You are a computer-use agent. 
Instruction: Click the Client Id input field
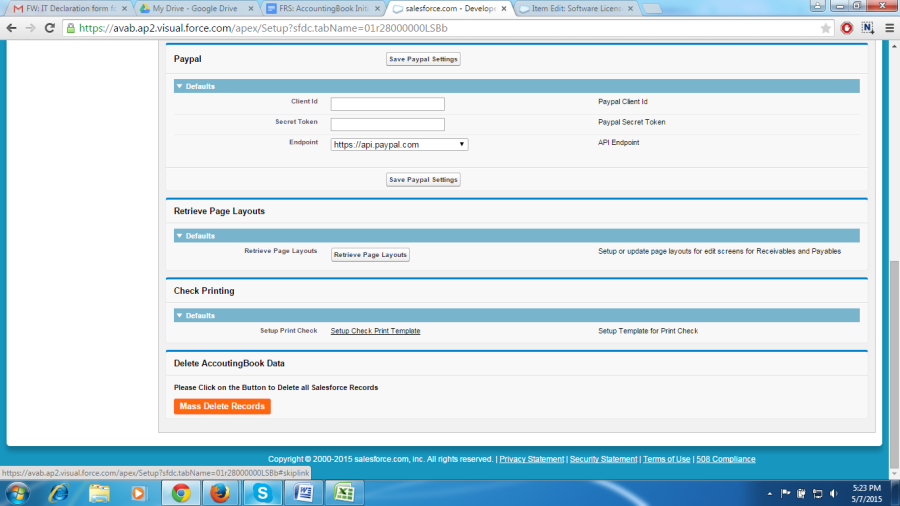click(x=387, y=104)
